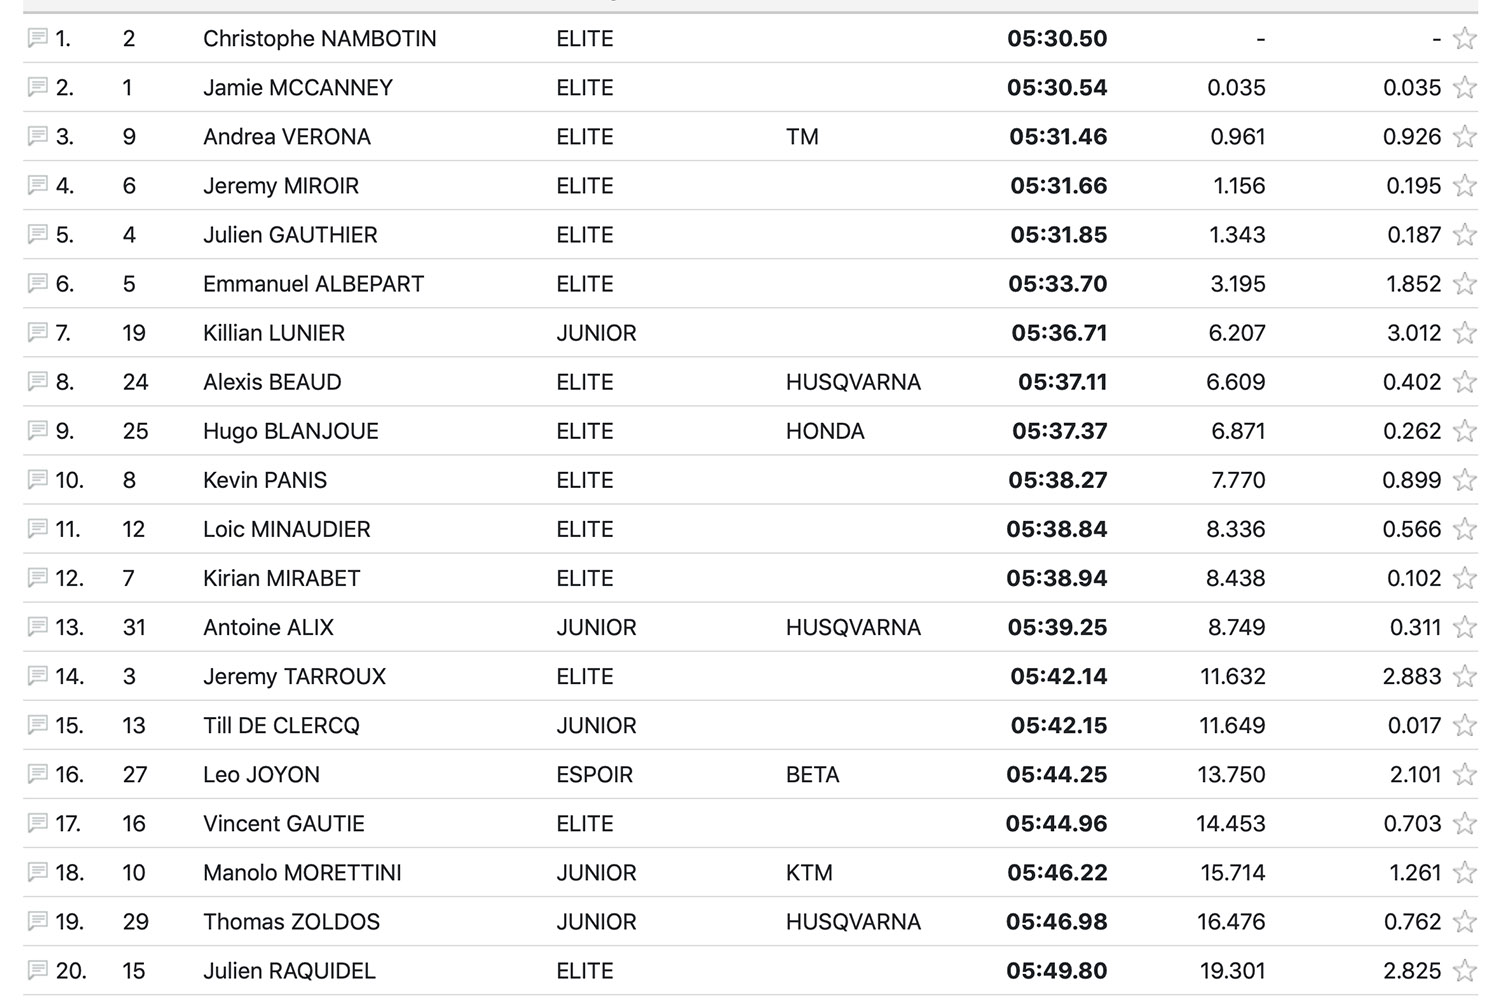Open comment icon for Jamie MCCANNEY row
1500x1008 pixels.
(x=38, y=87)
